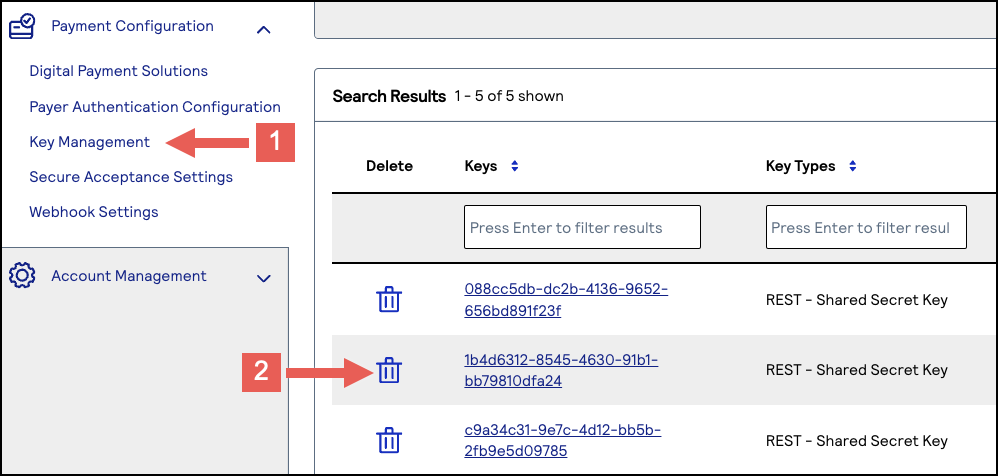998x476 pixels.
Task: Delete key 088cc5db using trash icon
Action: 389,299
